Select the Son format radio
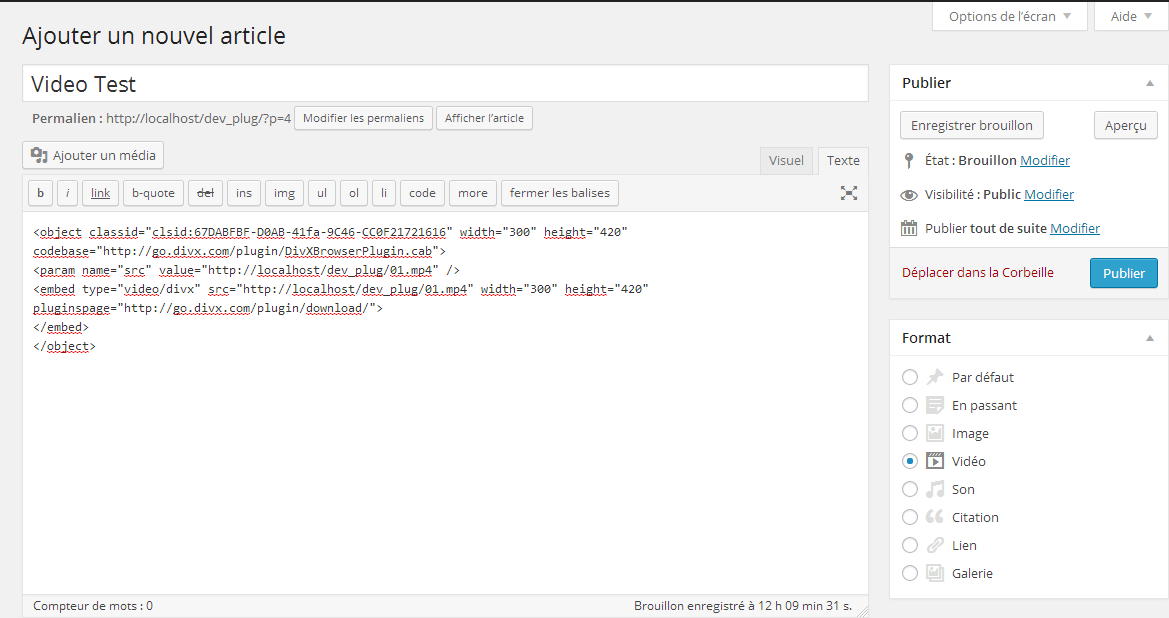Viewport: 1169px width, 618px height. pyautogui.click(x=910, y=489)
